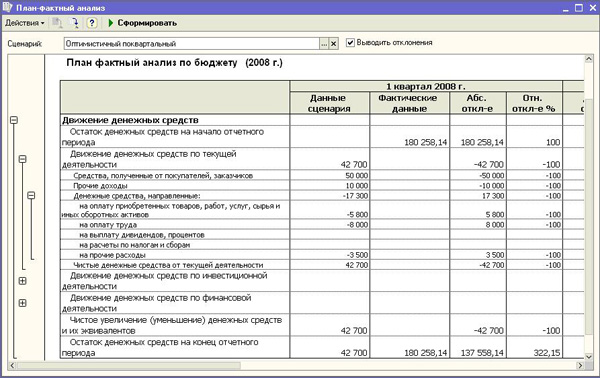
Task: Click the restore settings arrow icon
Action: point(75,23)
